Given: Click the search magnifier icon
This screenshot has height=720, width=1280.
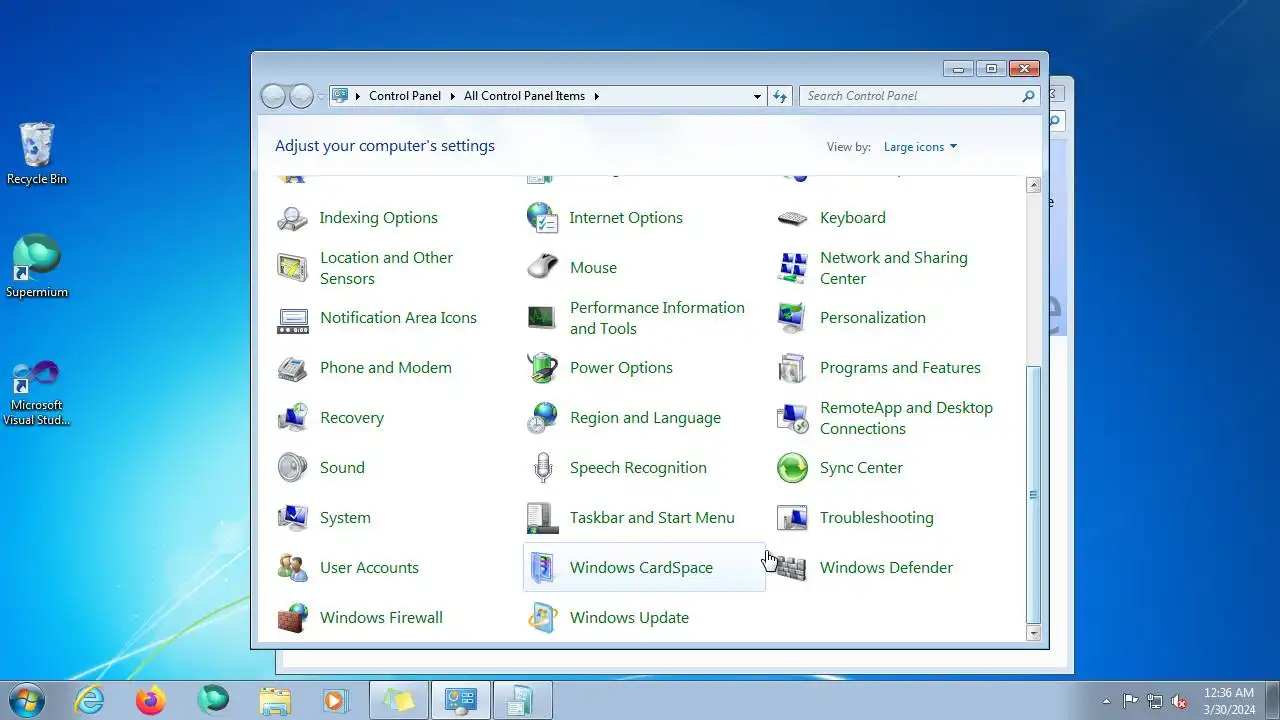Looking at the screenshot, I should (x=1028, y=96).
